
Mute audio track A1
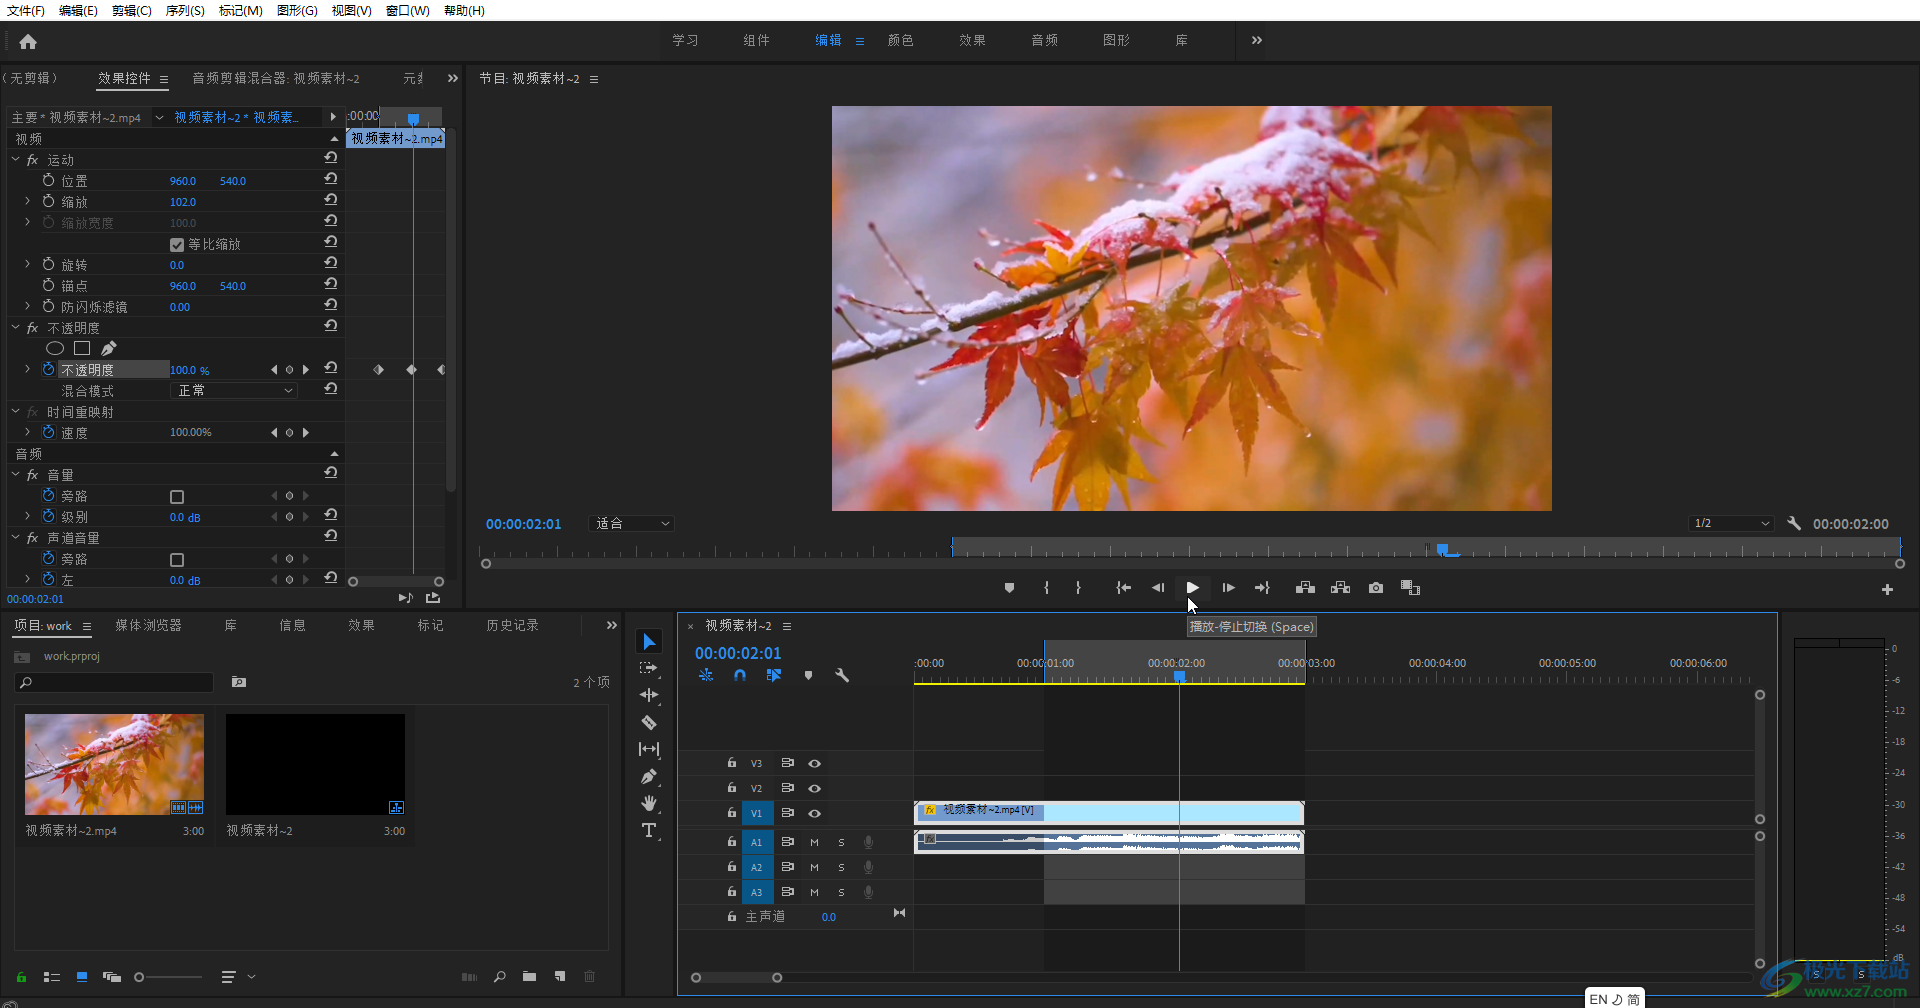coord(814,842)
